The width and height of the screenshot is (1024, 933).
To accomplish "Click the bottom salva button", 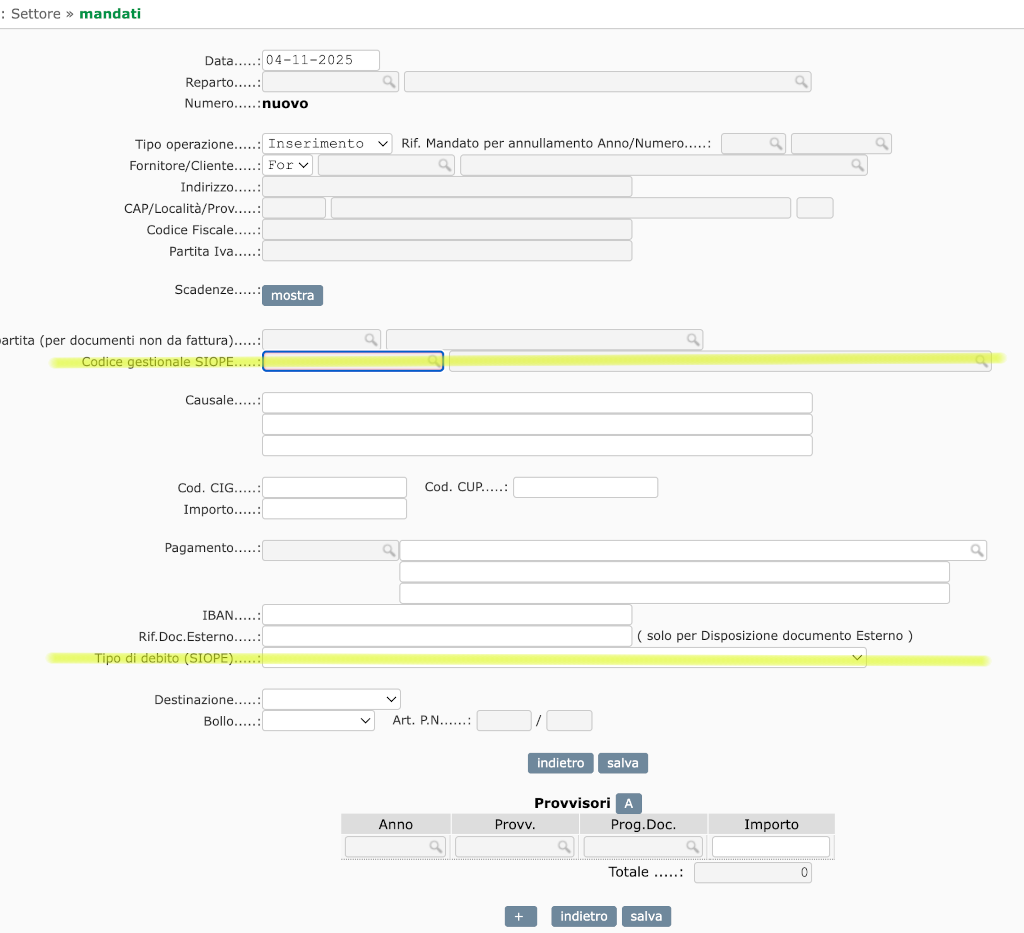I will (x=646, y=917).
